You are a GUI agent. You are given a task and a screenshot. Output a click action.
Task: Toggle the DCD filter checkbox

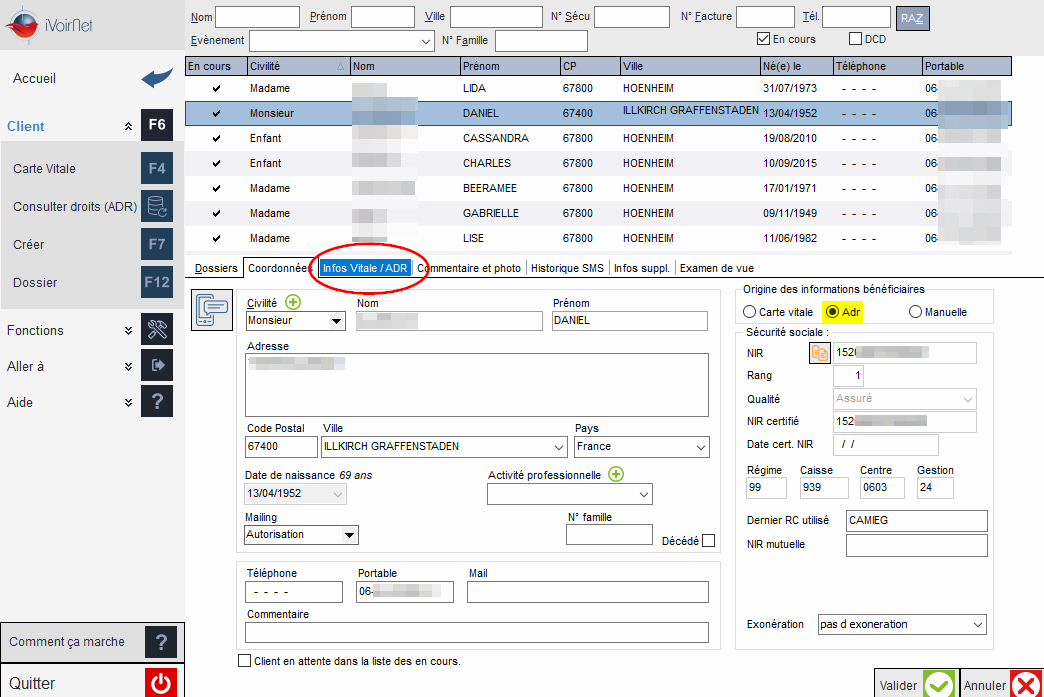click(x=856, y=39)
